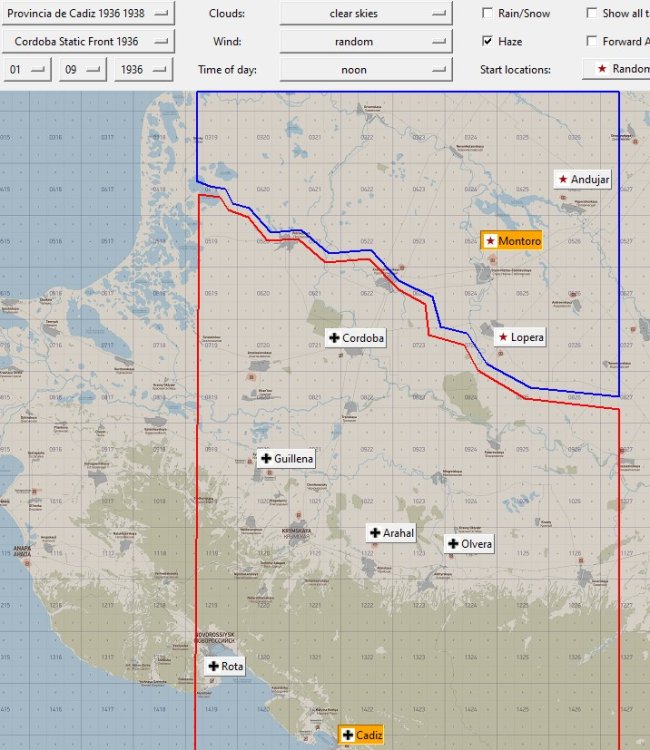Click the Random start locations button

click(617, 69)
